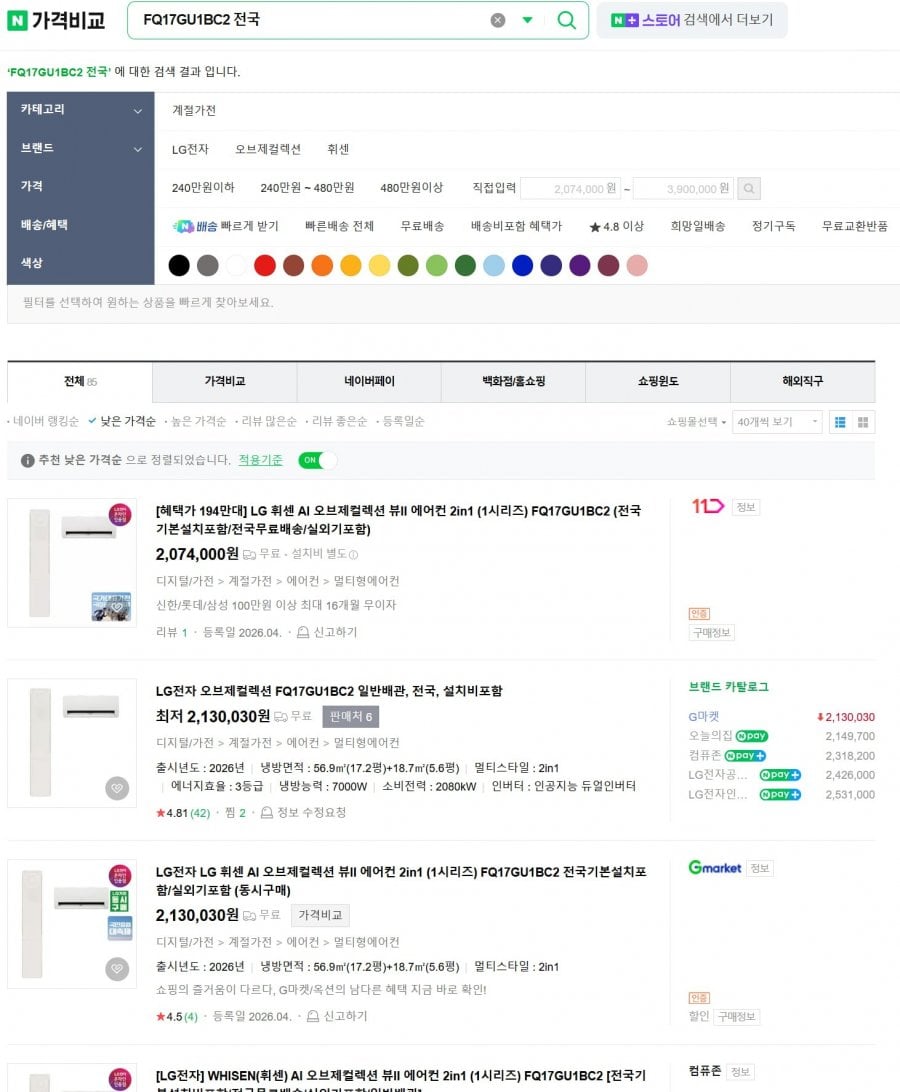This screenshot has width=900, height=1092.
Task: Switch to the 네이버페이 tab
Action: [369, 382]
